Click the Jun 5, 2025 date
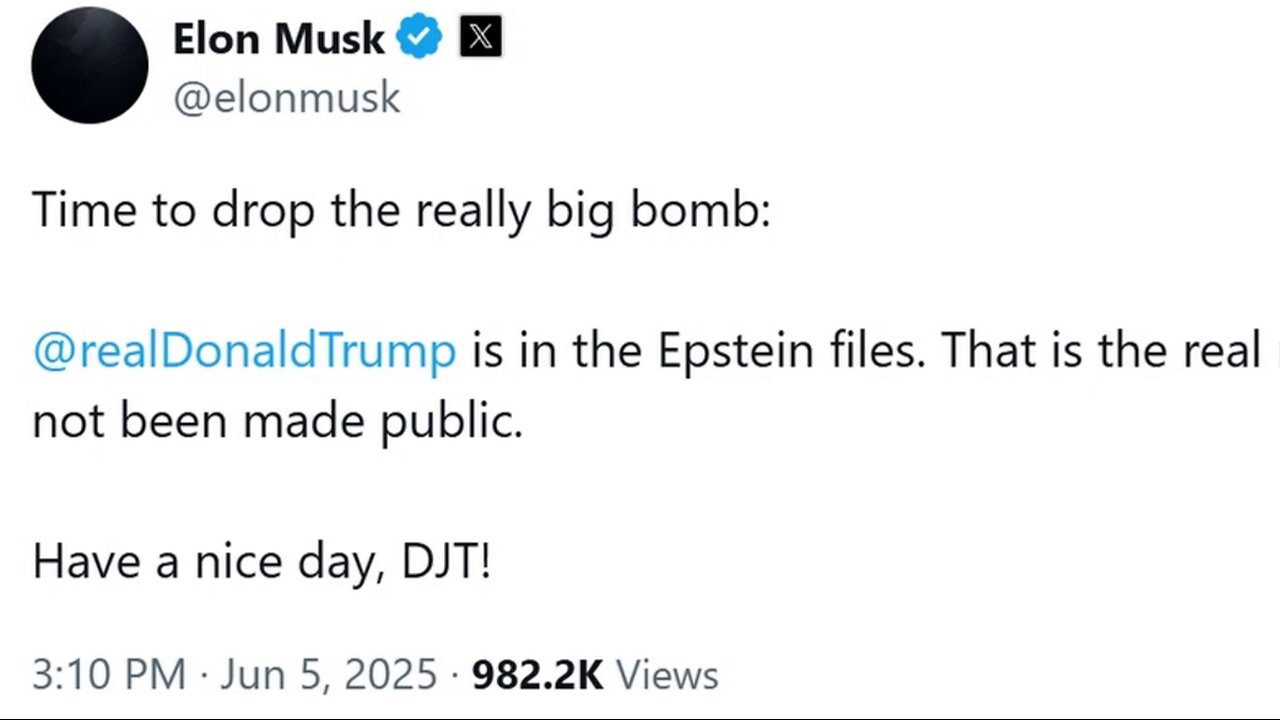 click(331, 674)
